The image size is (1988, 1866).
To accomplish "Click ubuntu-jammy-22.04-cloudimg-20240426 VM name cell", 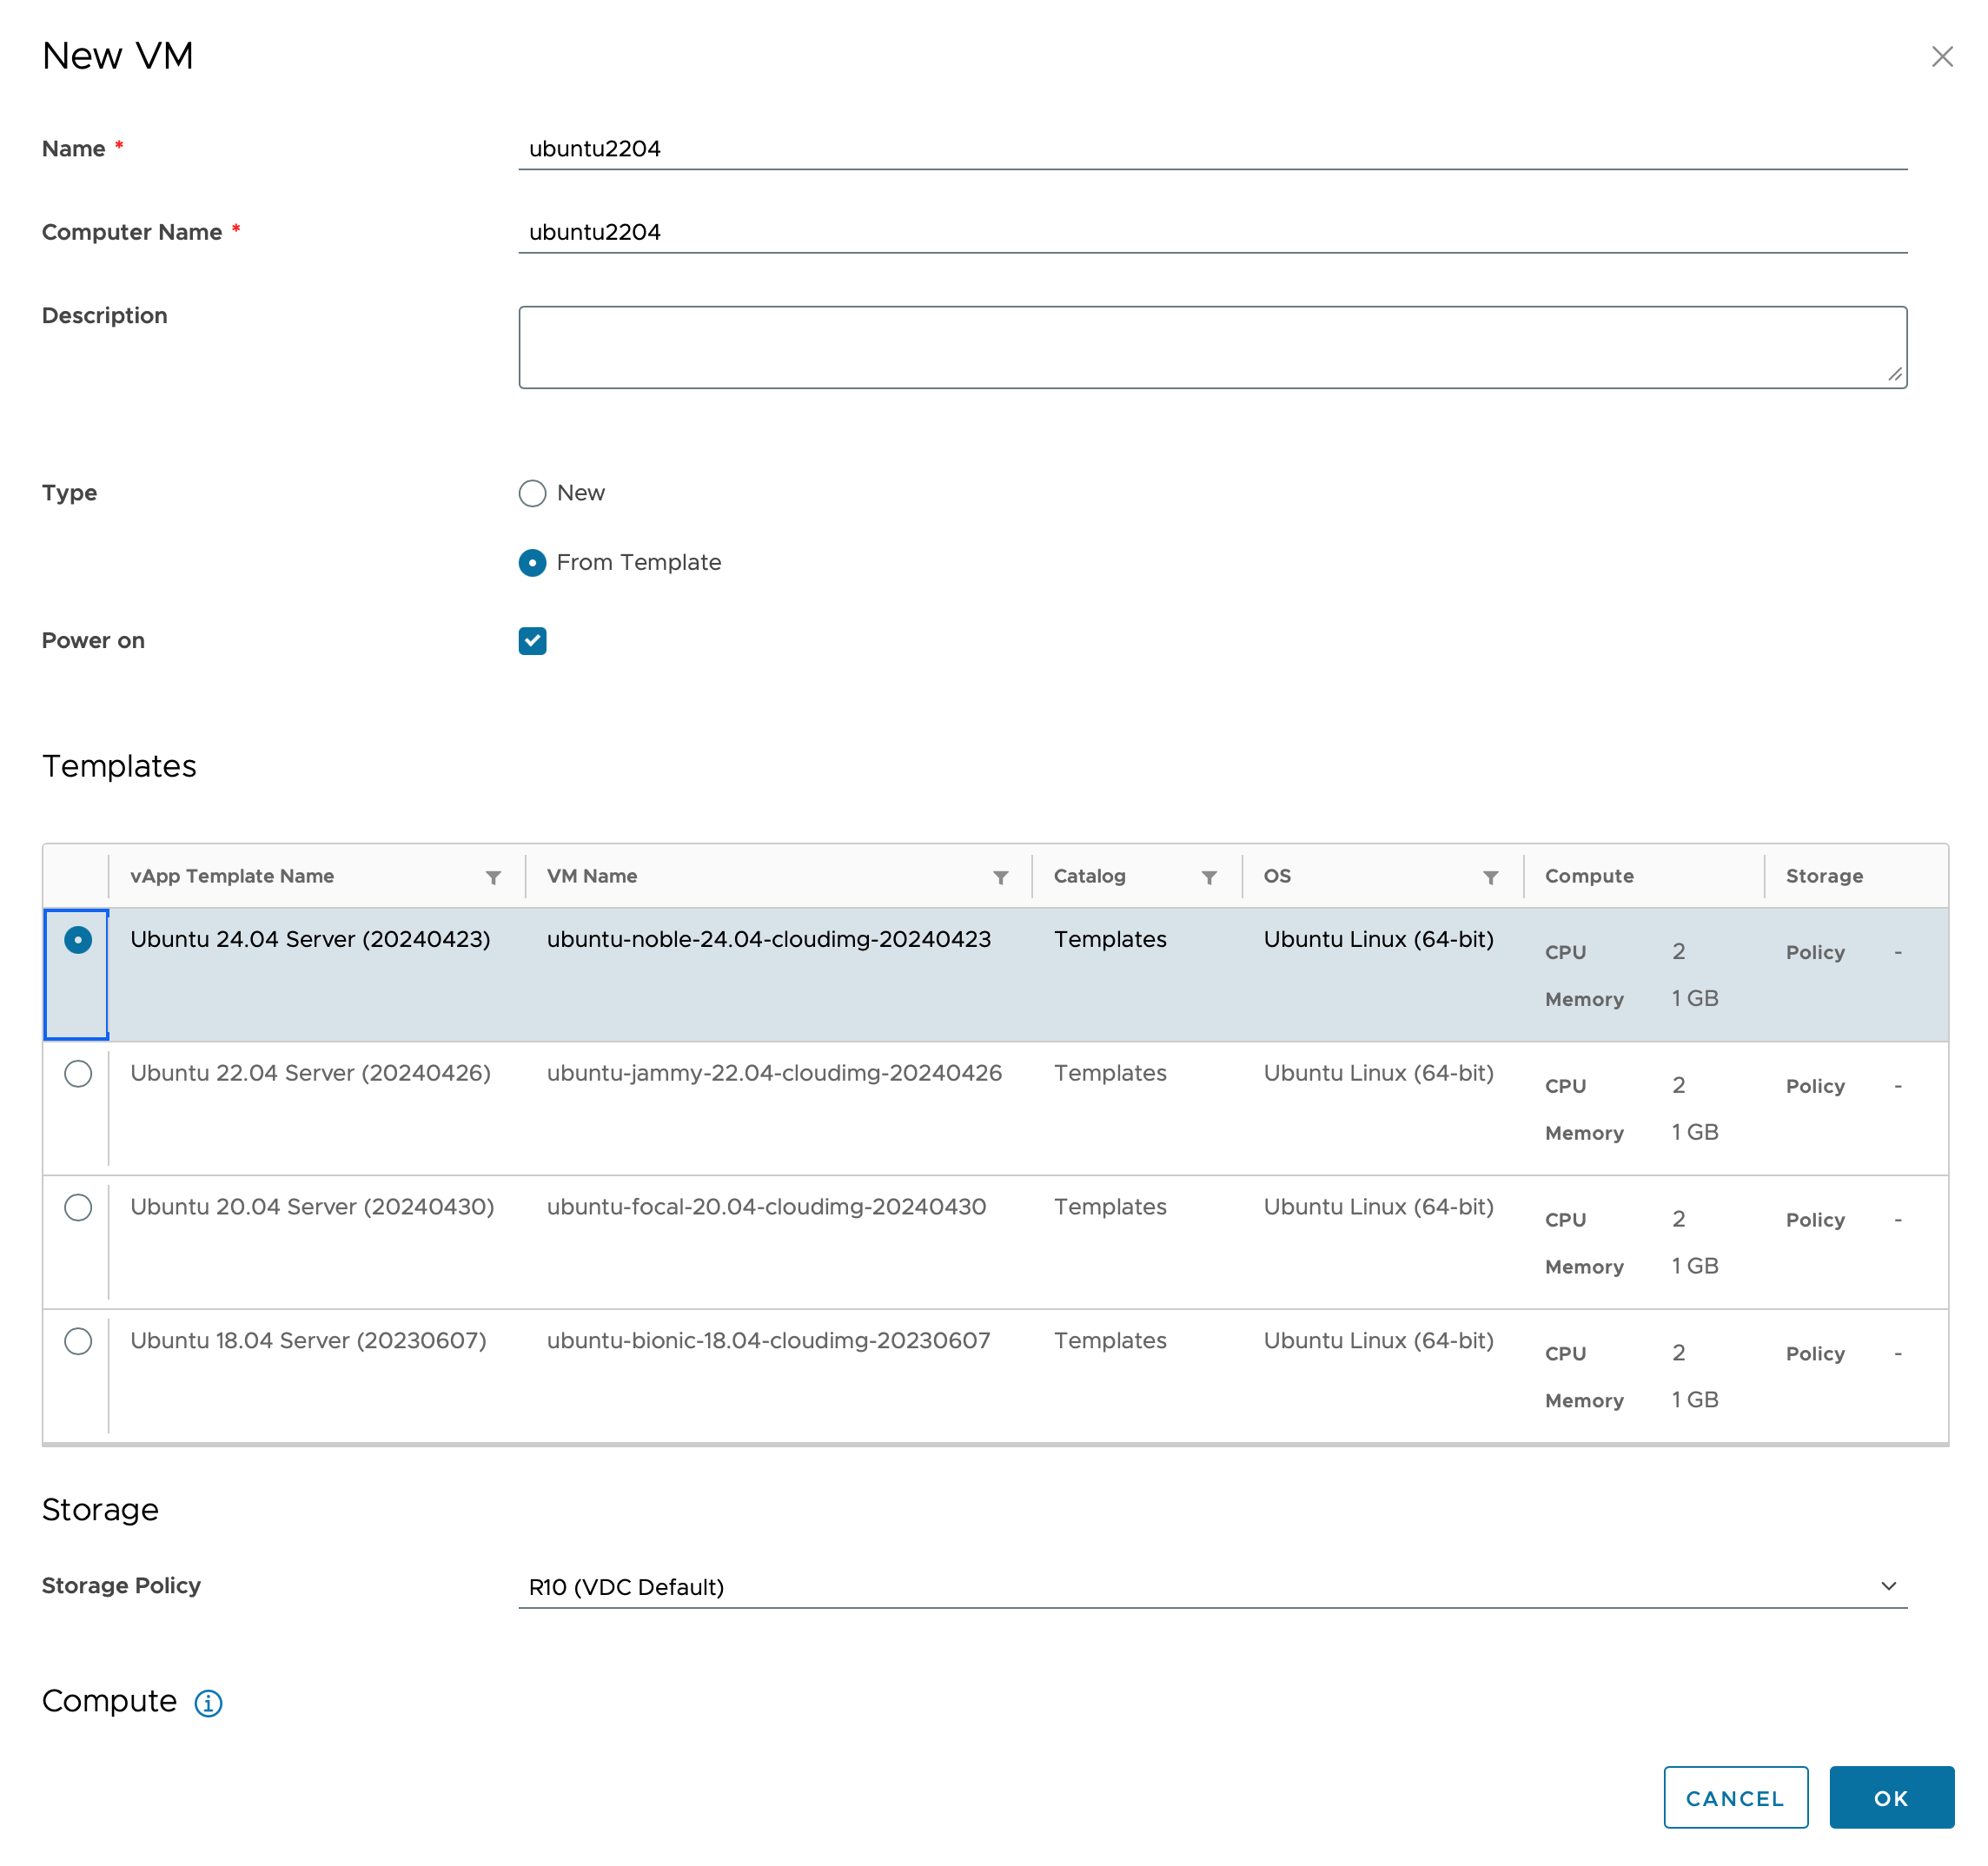I will [774, 1073].
